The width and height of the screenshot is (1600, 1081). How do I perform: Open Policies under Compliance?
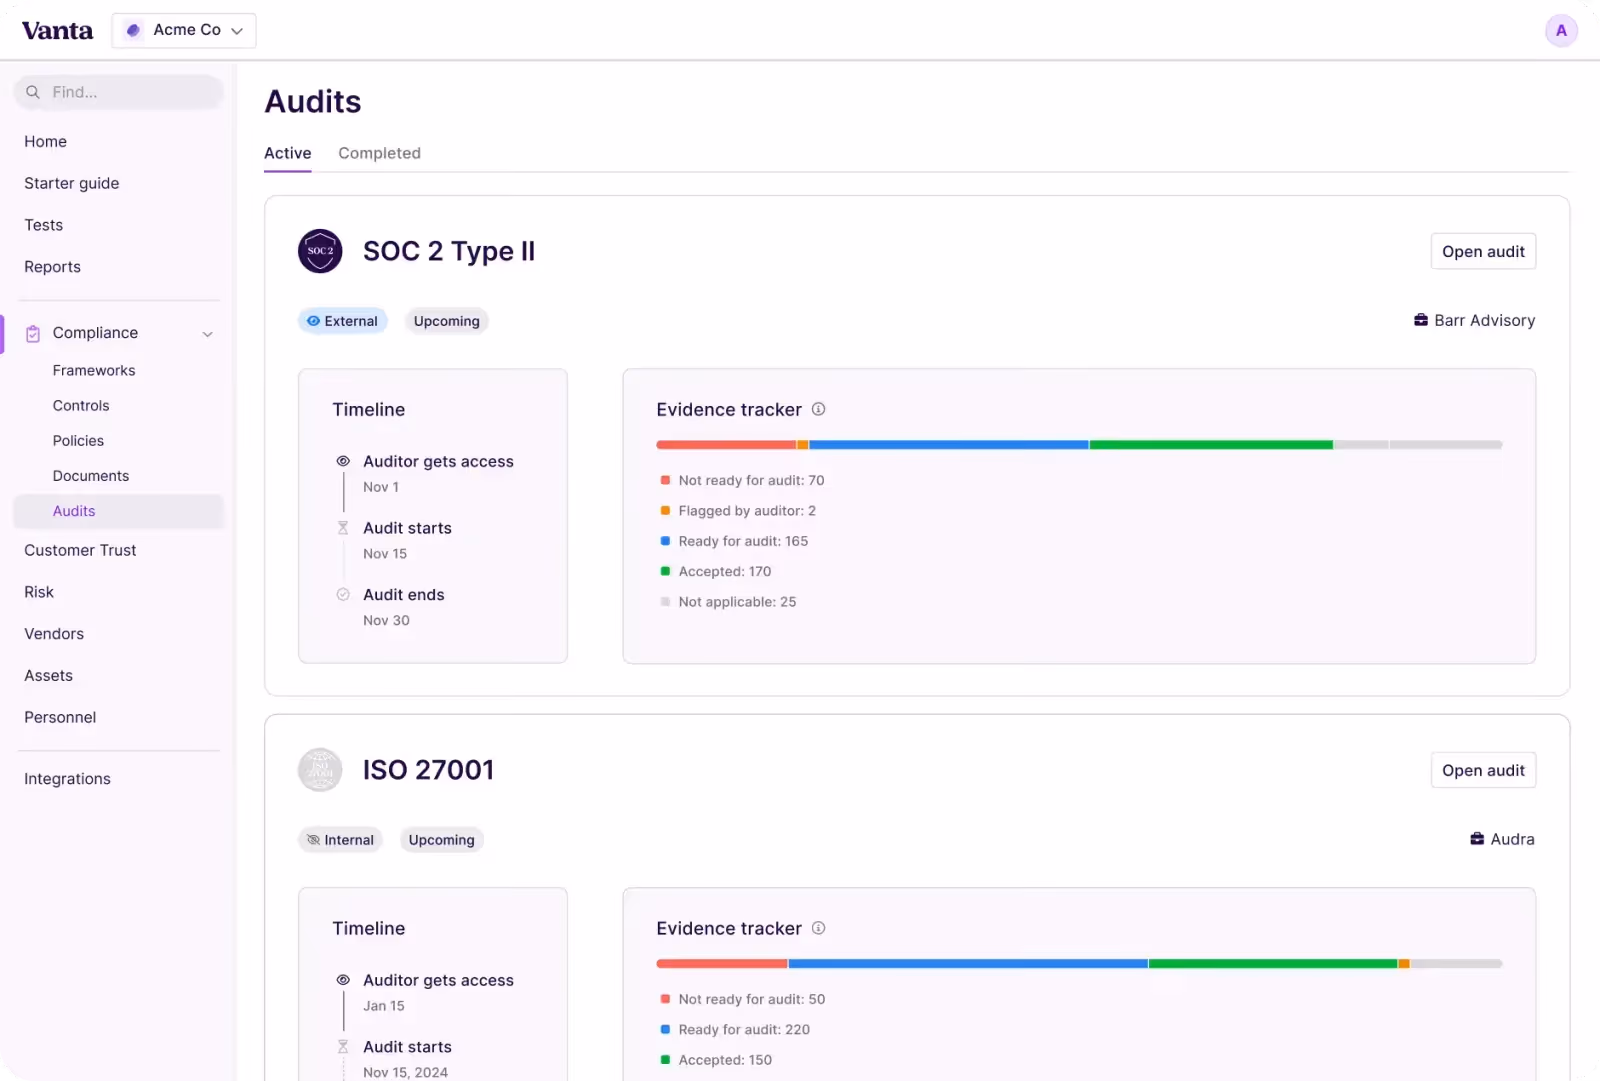pos(78,440)
